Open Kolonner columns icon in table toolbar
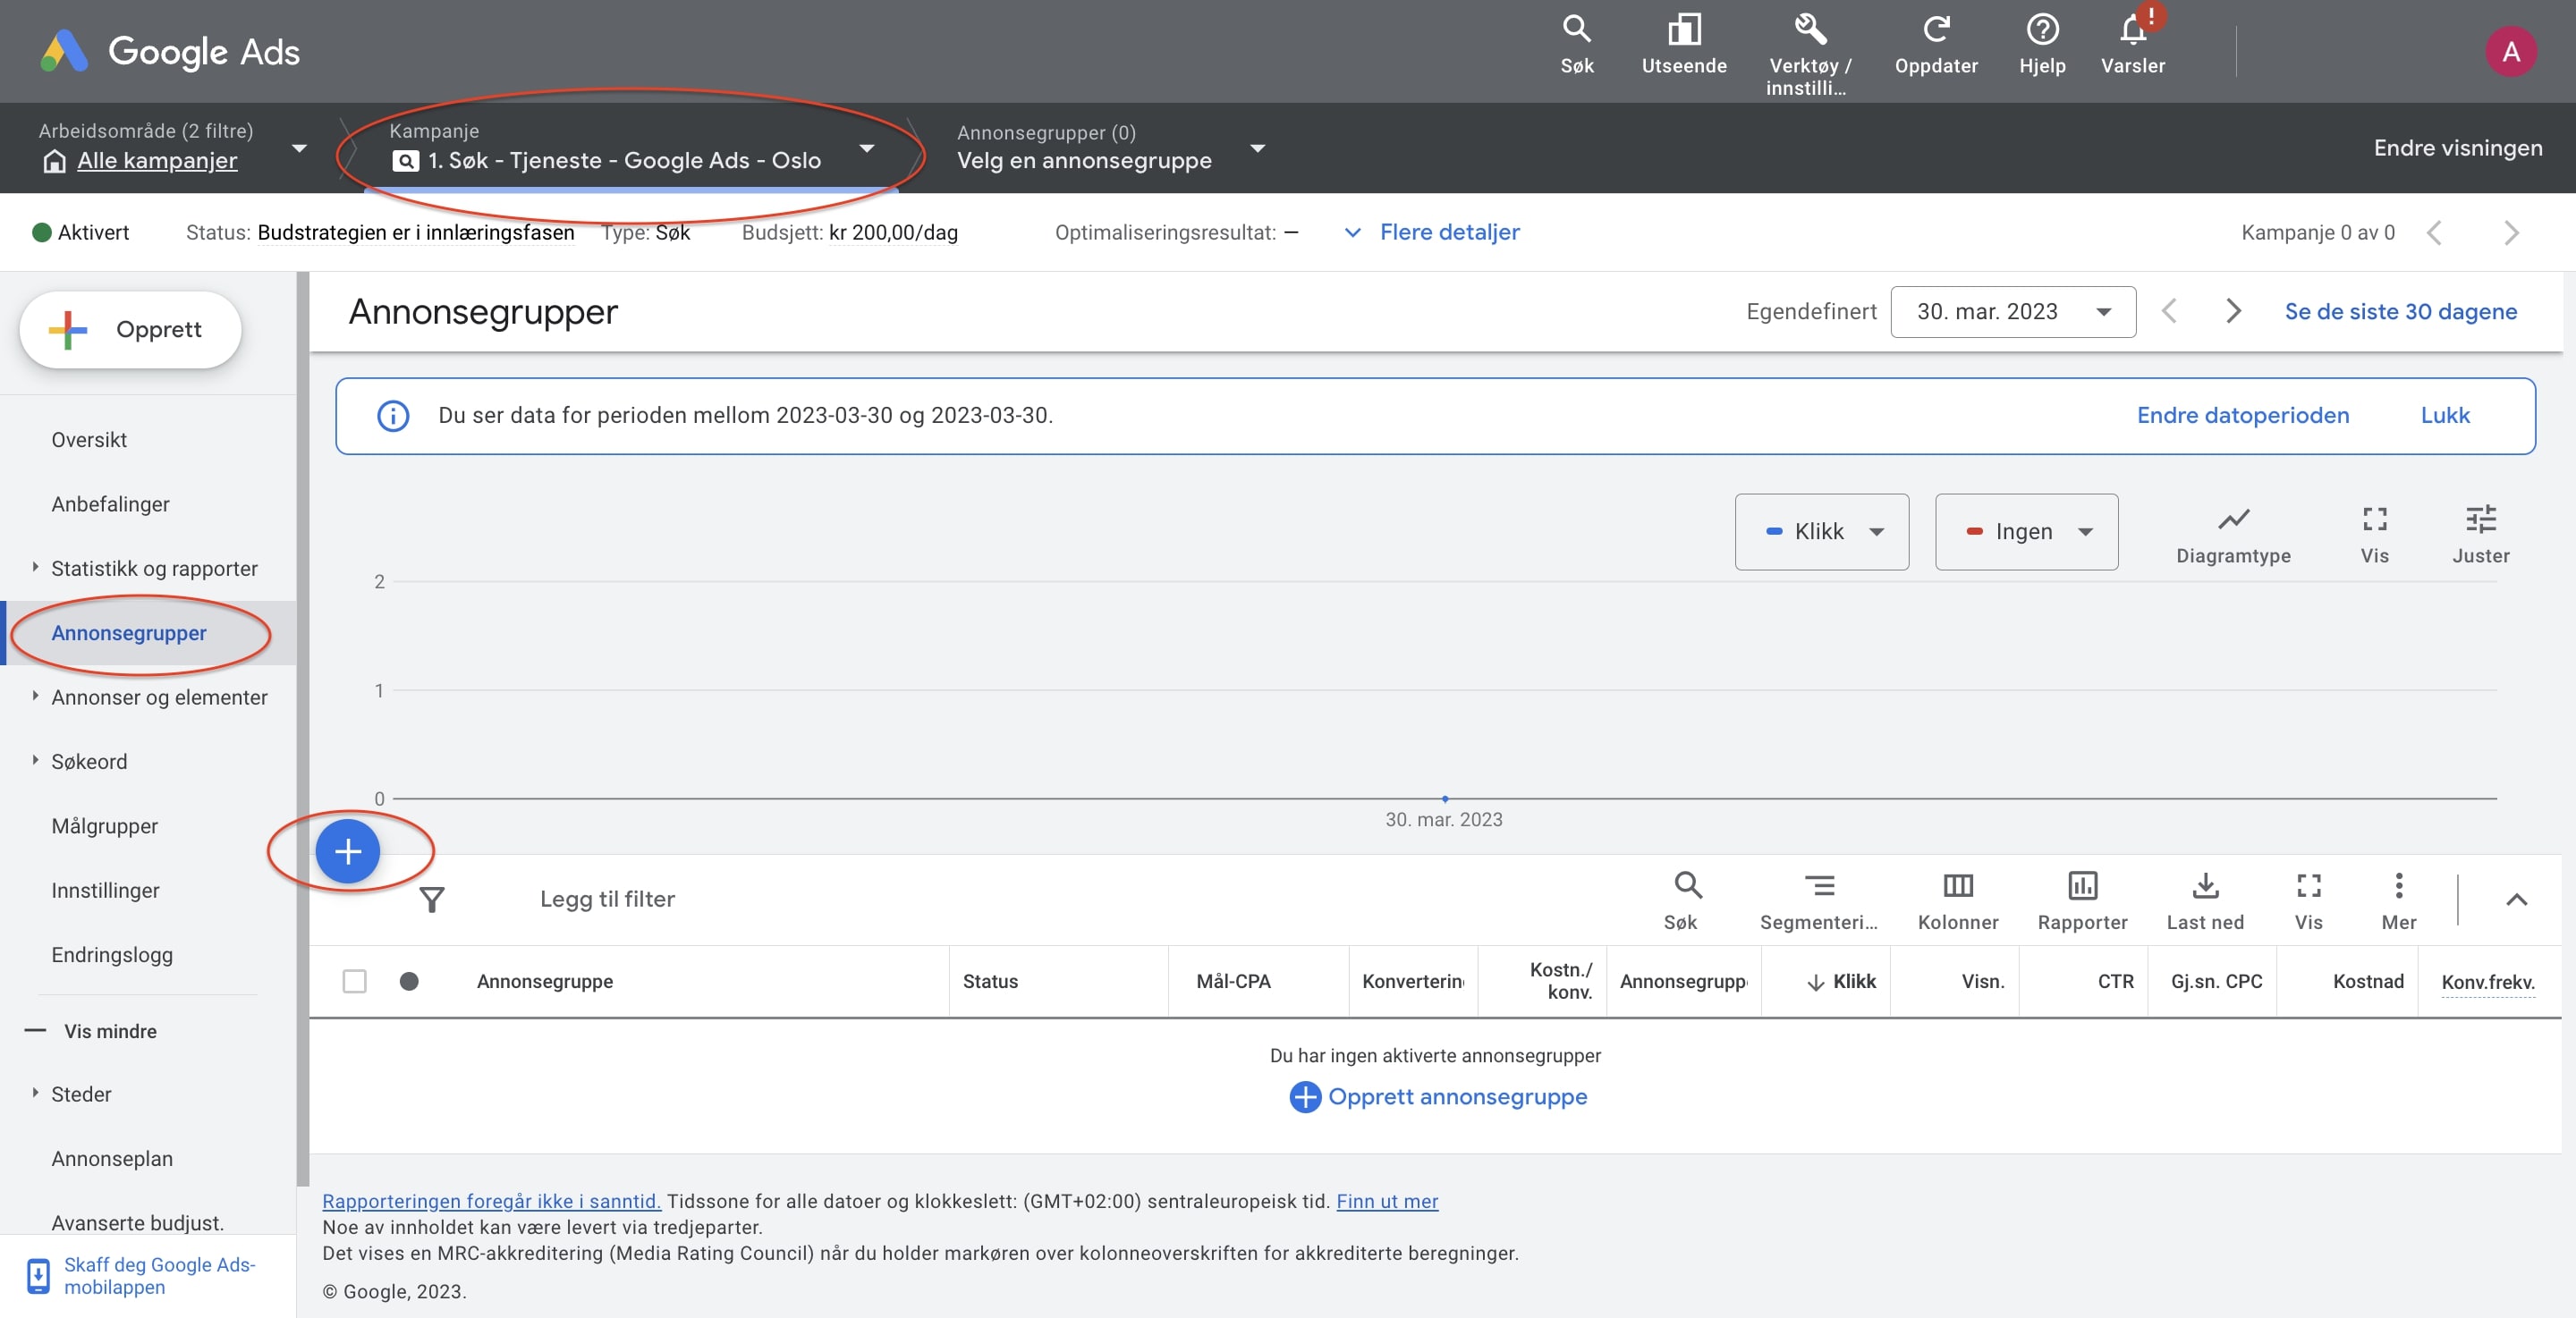 coord(1957,886)
